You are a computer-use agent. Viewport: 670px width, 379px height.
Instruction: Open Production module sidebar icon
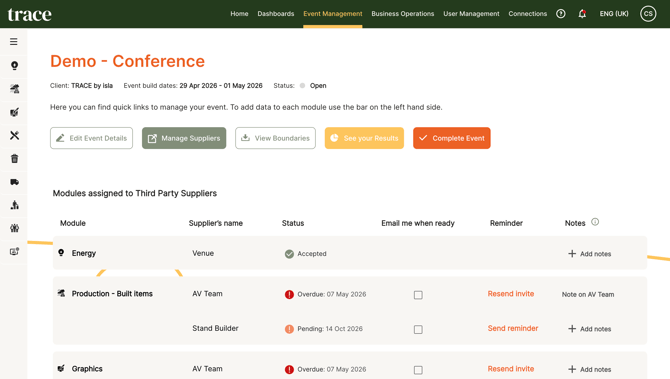tap(14, 89)
